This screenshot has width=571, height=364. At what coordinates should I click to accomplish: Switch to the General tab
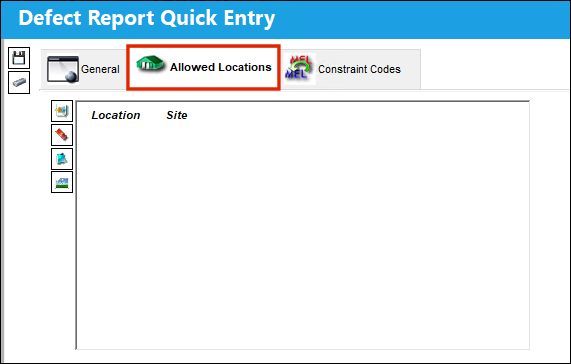coord(83,69)
